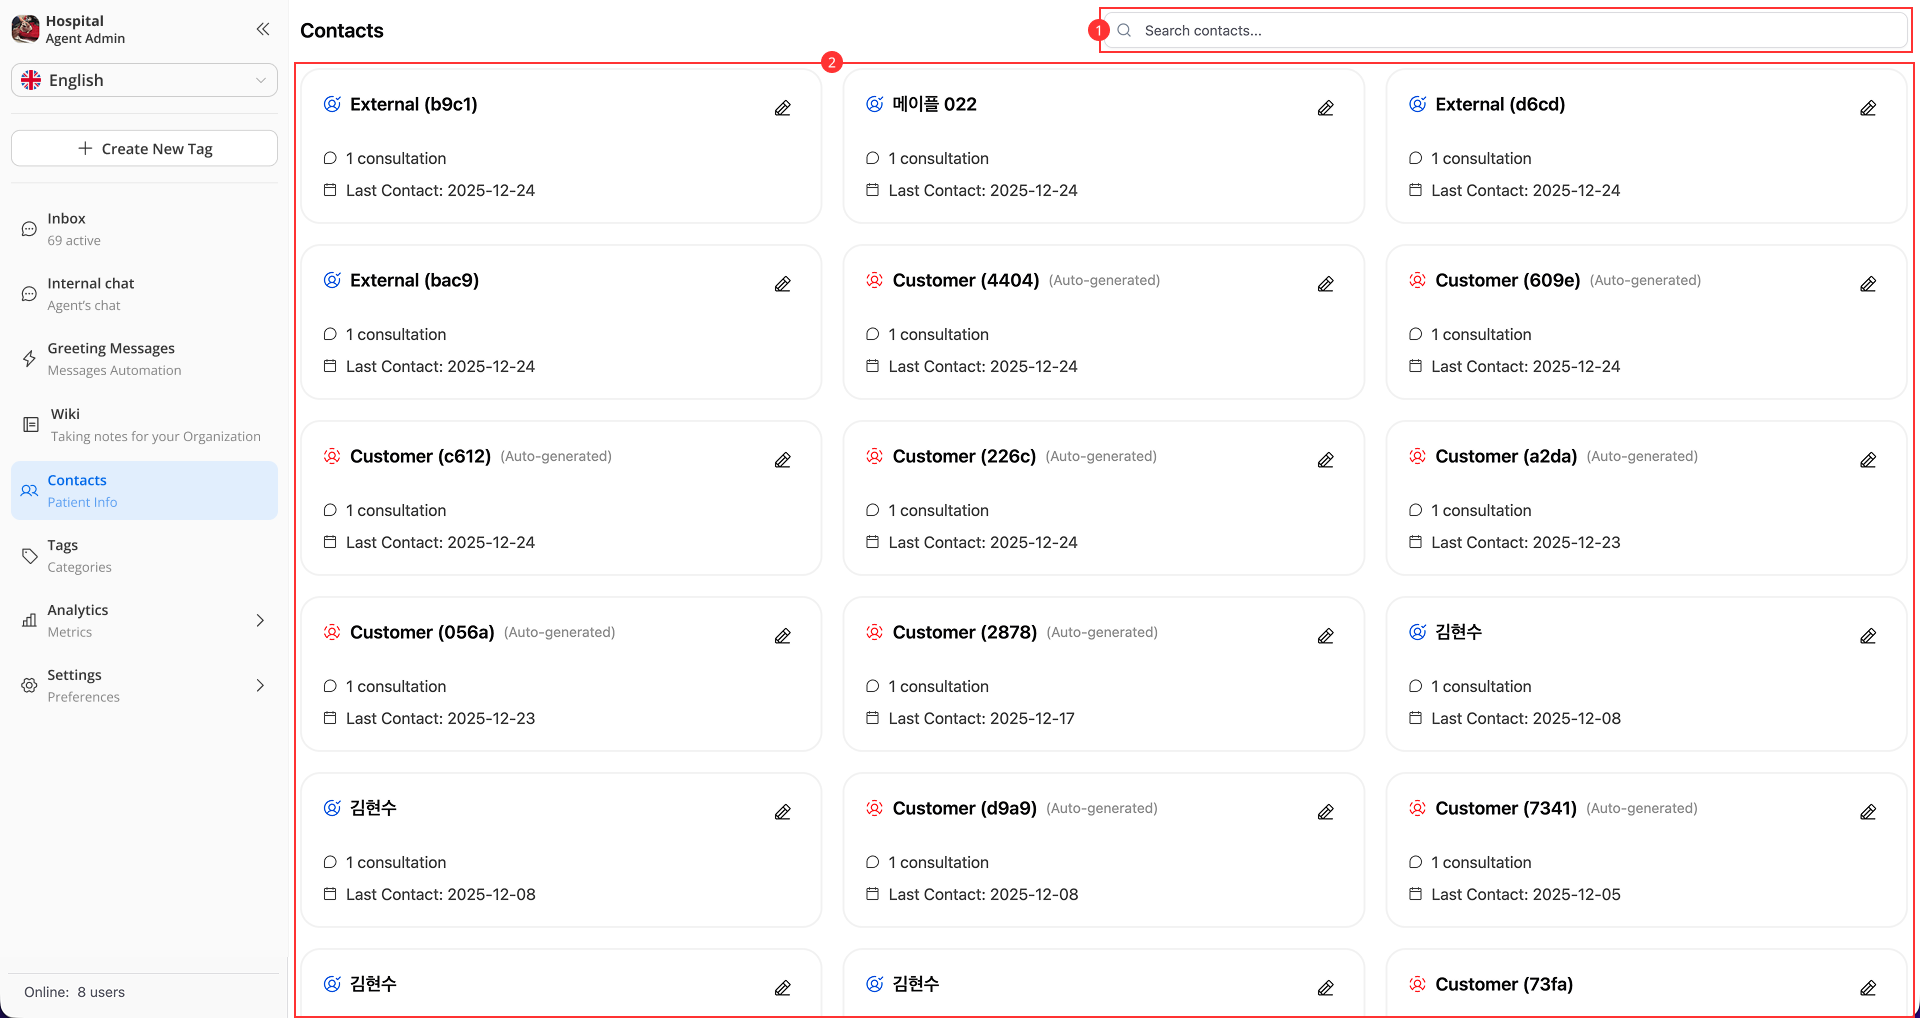Click the Settings preferences gear icon
This screenshot has width=1920, height=1018.
point(29,685)
